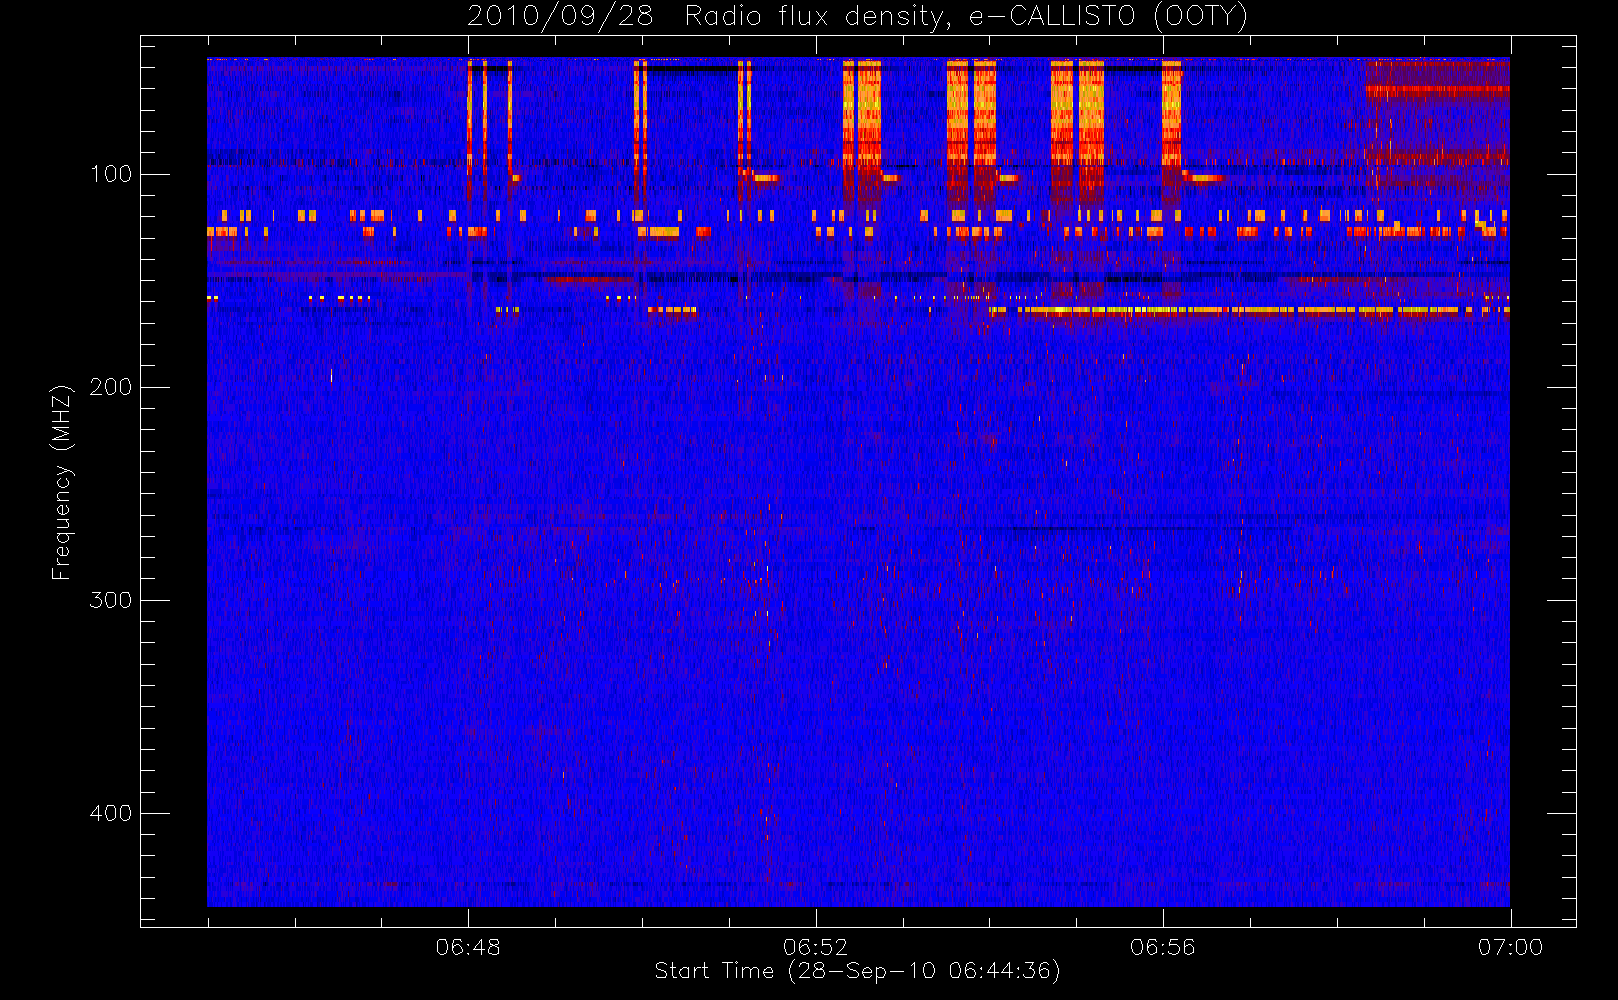1618x1000 pixels.
Task: Click the 100 MHz frequency tick label
Action: pos(111,174)
